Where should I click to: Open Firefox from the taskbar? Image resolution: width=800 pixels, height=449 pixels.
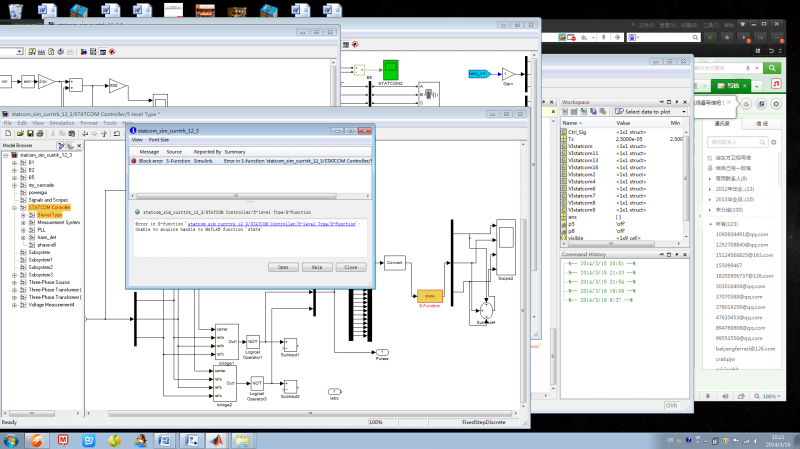(x=36, y=439)
